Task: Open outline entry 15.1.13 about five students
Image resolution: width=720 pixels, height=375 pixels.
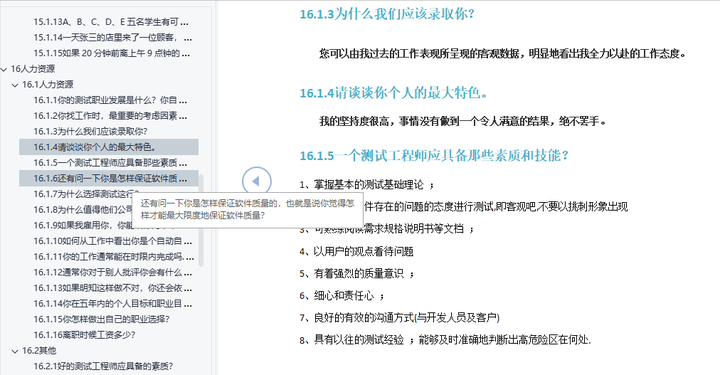Action: point(111,22)
